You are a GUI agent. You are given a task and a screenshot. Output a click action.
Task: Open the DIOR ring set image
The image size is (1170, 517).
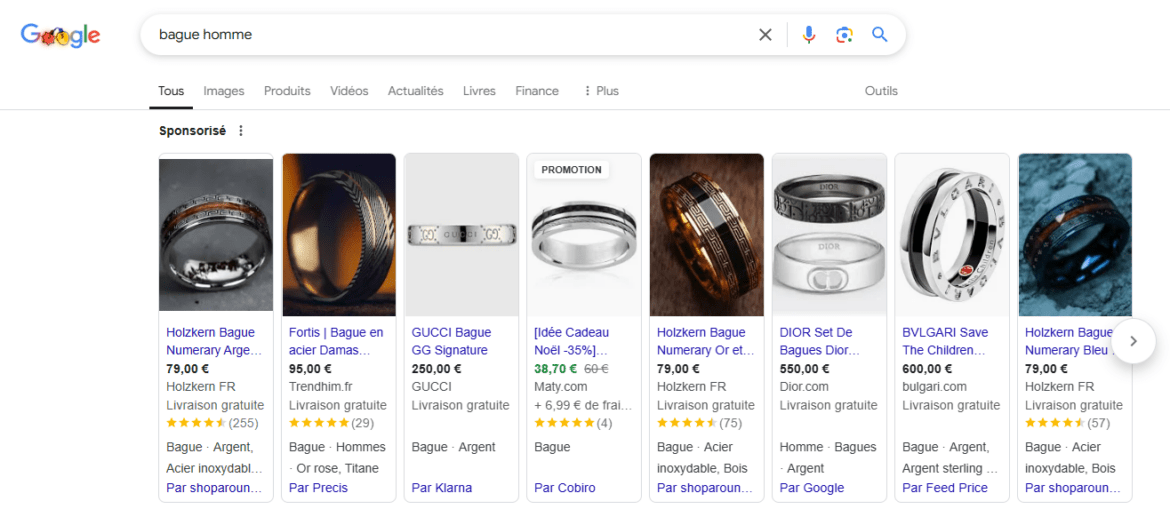pyautogui.click(x=829, y=235)
